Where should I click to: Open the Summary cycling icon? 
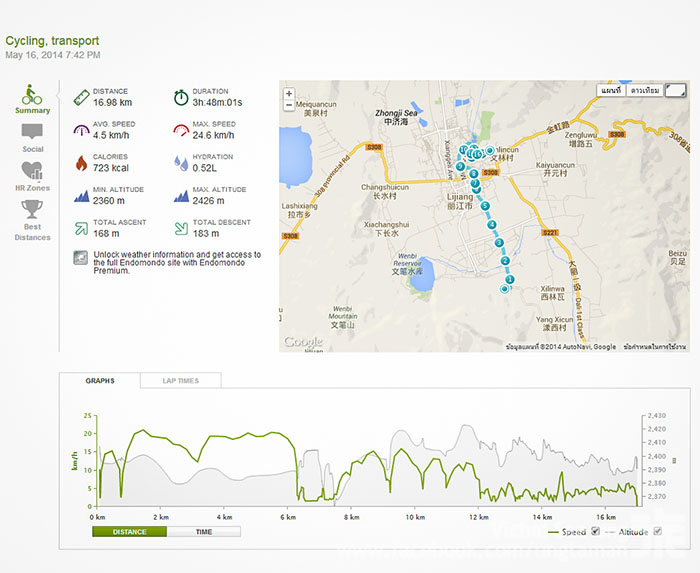(x=32, y=95)
